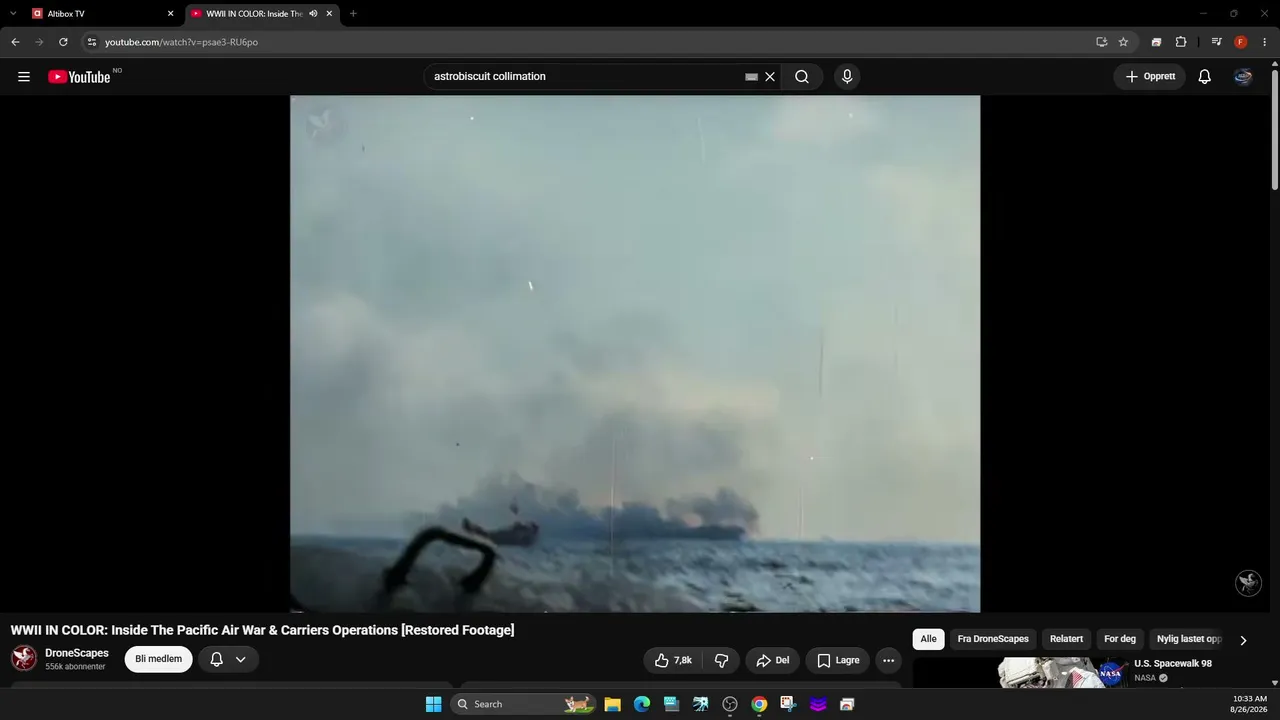Show more filter chips with right arrow
The height and width of the screenshot is (720, 1280).
pyautogui.click(x=1243, y=640)
